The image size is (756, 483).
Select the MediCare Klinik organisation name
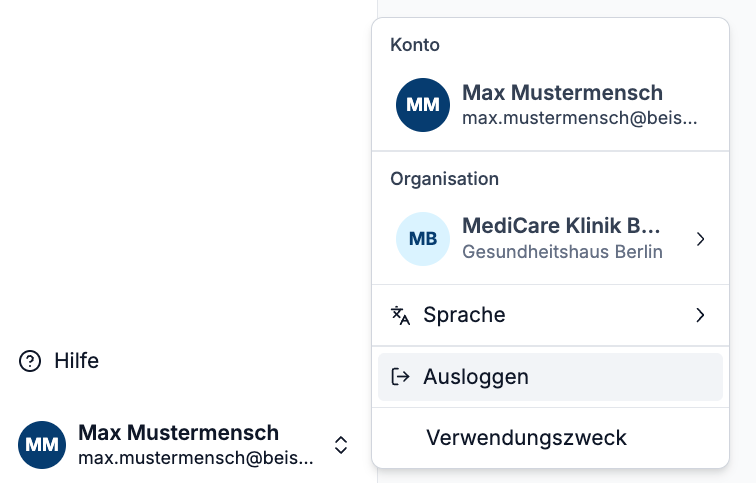561,226
